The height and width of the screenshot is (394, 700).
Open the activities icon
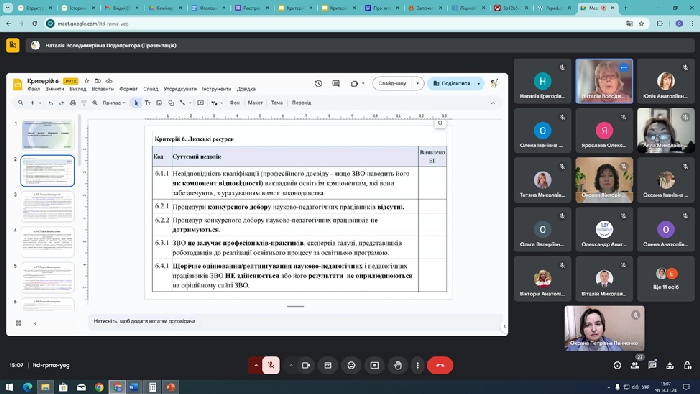click(x=670, y=365)
